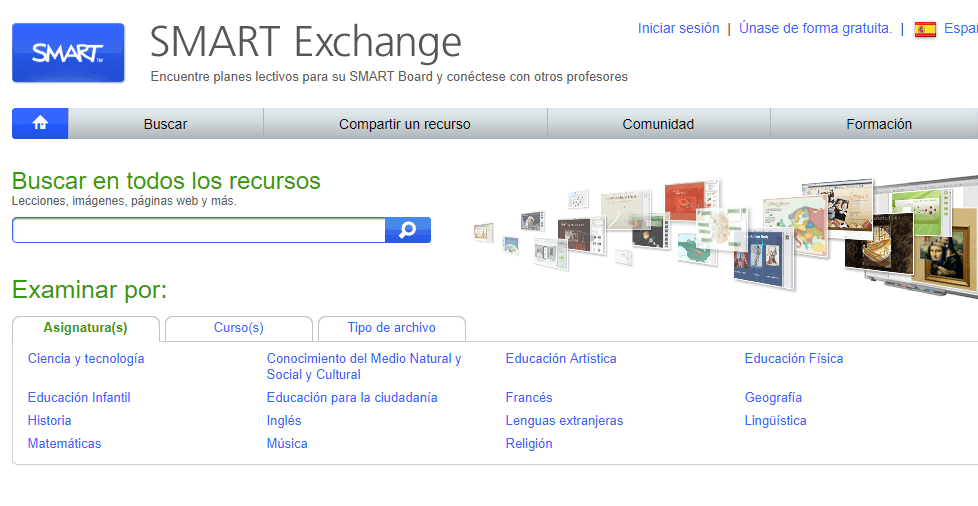Browse Geografía subject
Screen dimensions: 978x506
[773, 397]
